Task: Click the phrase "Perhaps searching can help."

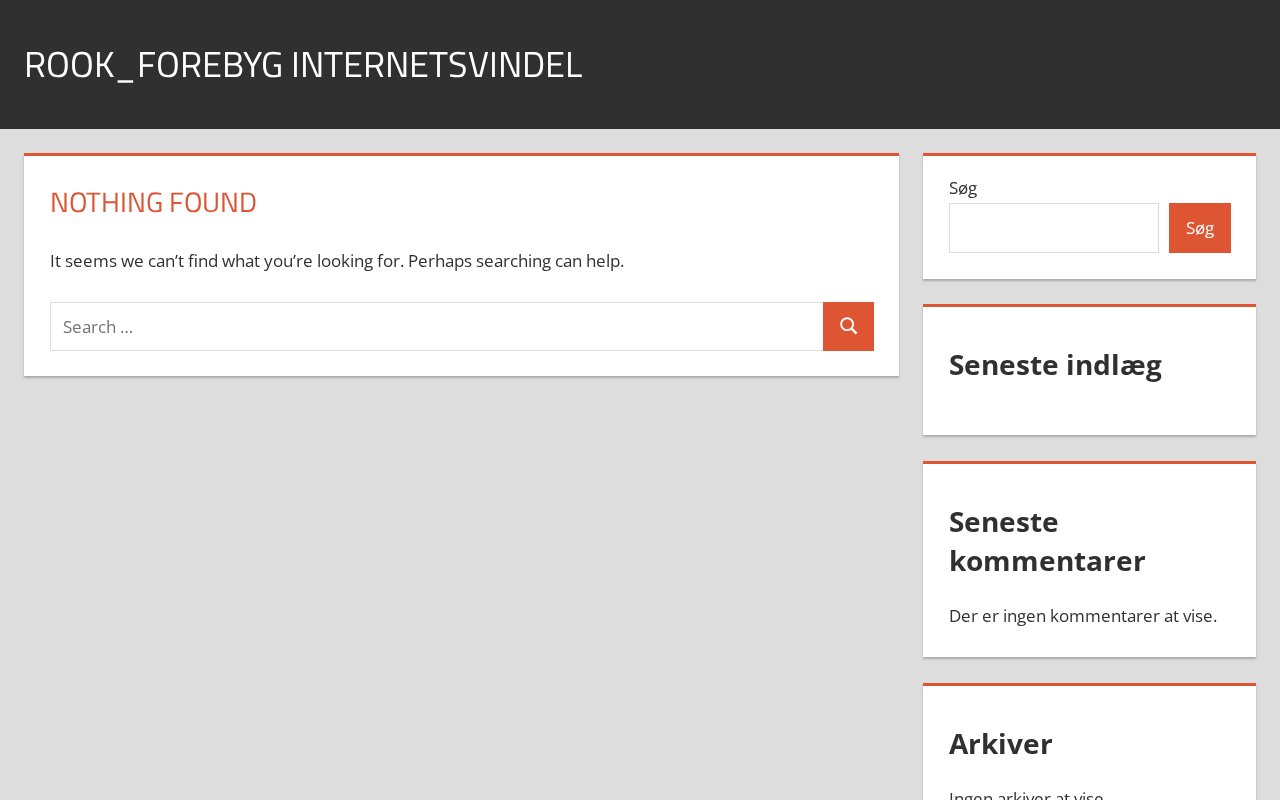Action: [516, 261]
